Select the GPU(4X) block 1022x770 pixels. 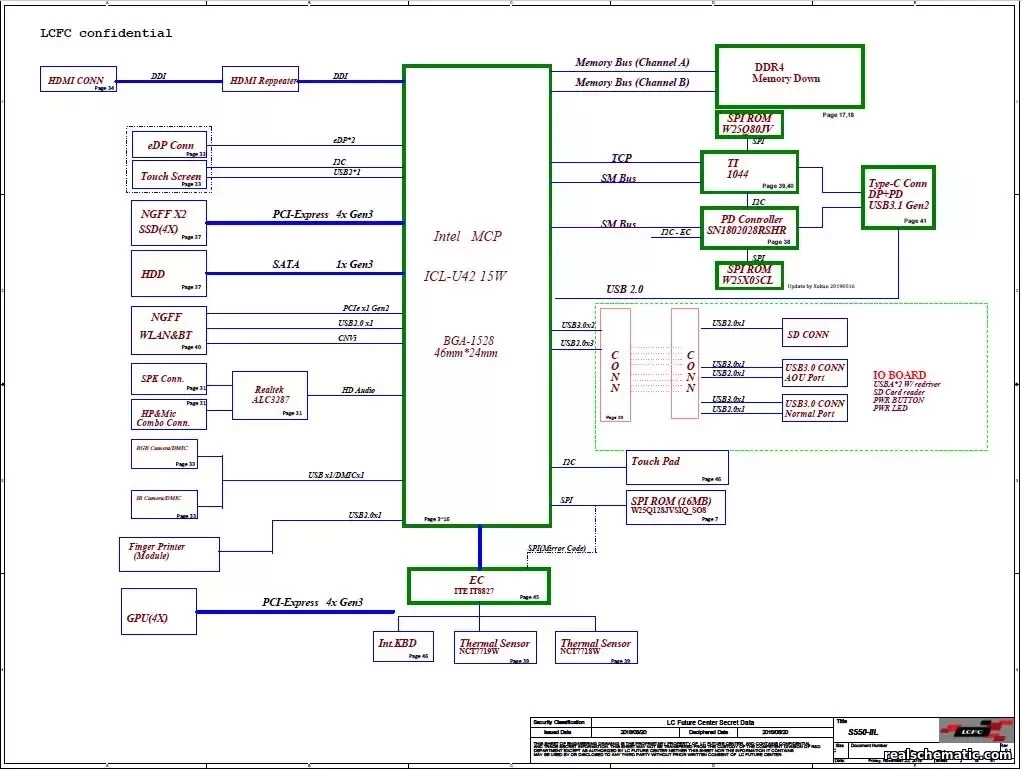pyautogui.click(x=158, y=612)
